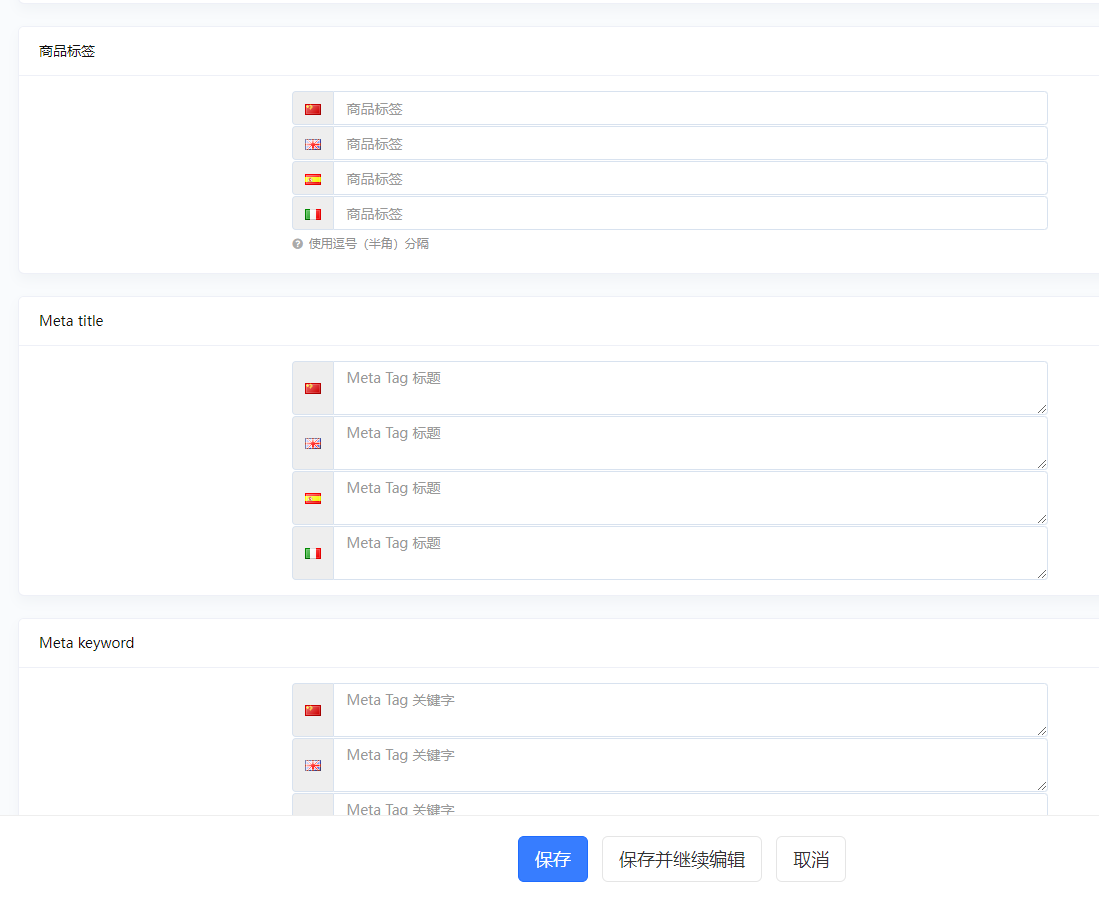Click resize handle of English Meta Tag 关键字 textarea

point(1042,786)
